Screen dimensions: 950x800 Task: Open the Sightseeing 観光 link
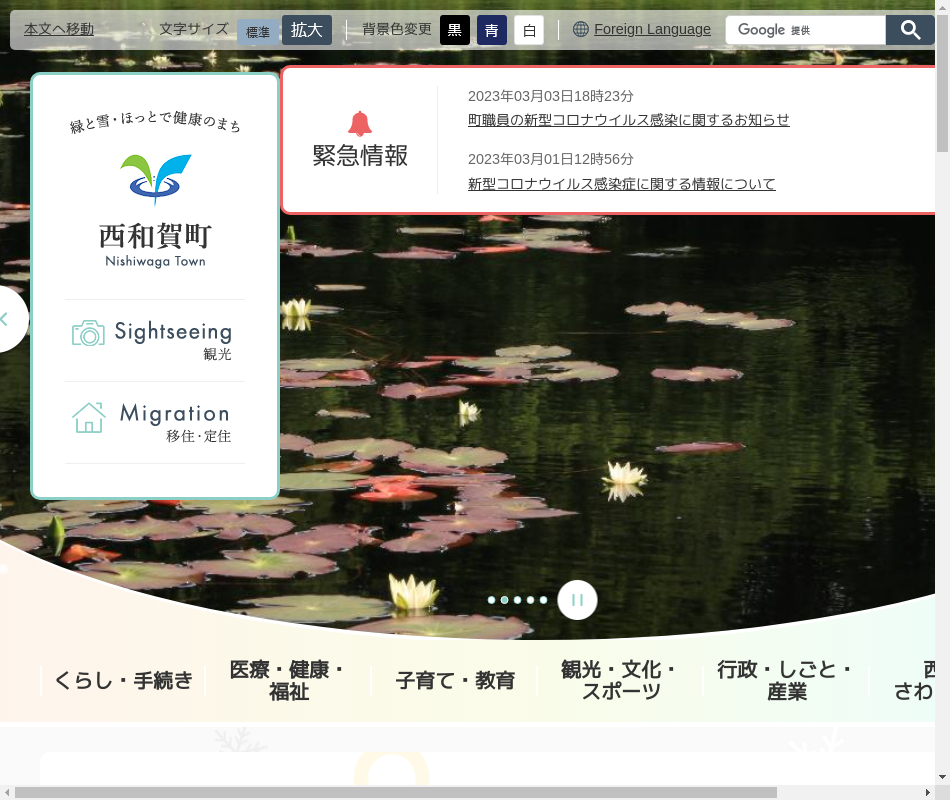pyautogui.click(x=154, y=341)
